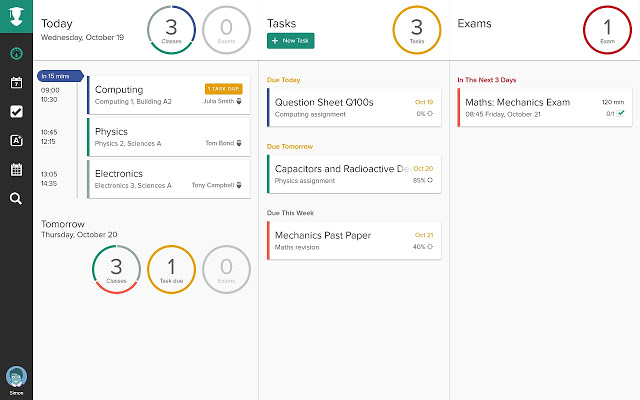Viewport: 640px width, 400px height.
Task: Click progress indicator on Question Sheet Q100s
Action: (429, 114)
